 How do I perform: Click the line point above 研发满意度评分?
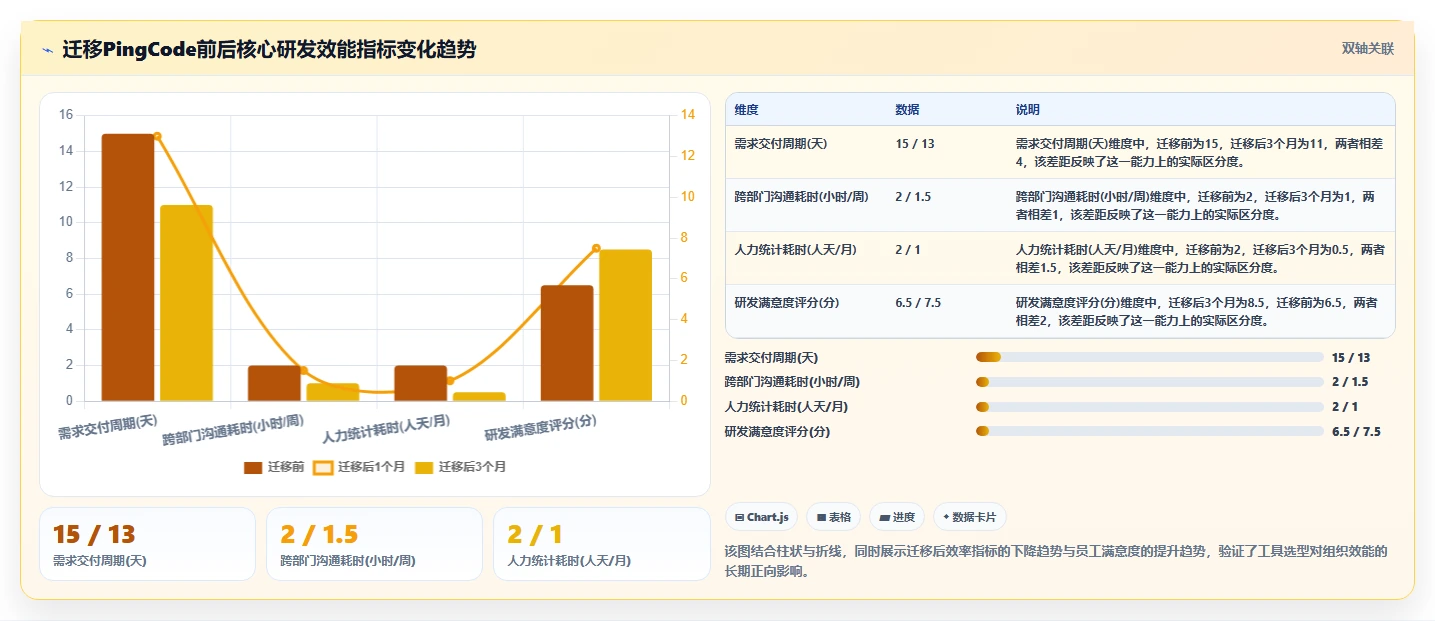(596, 248)
